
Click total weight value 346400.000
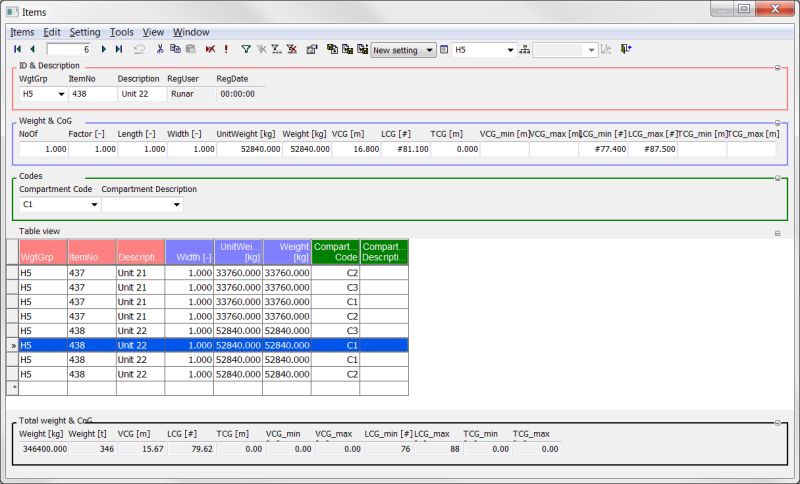43,449
